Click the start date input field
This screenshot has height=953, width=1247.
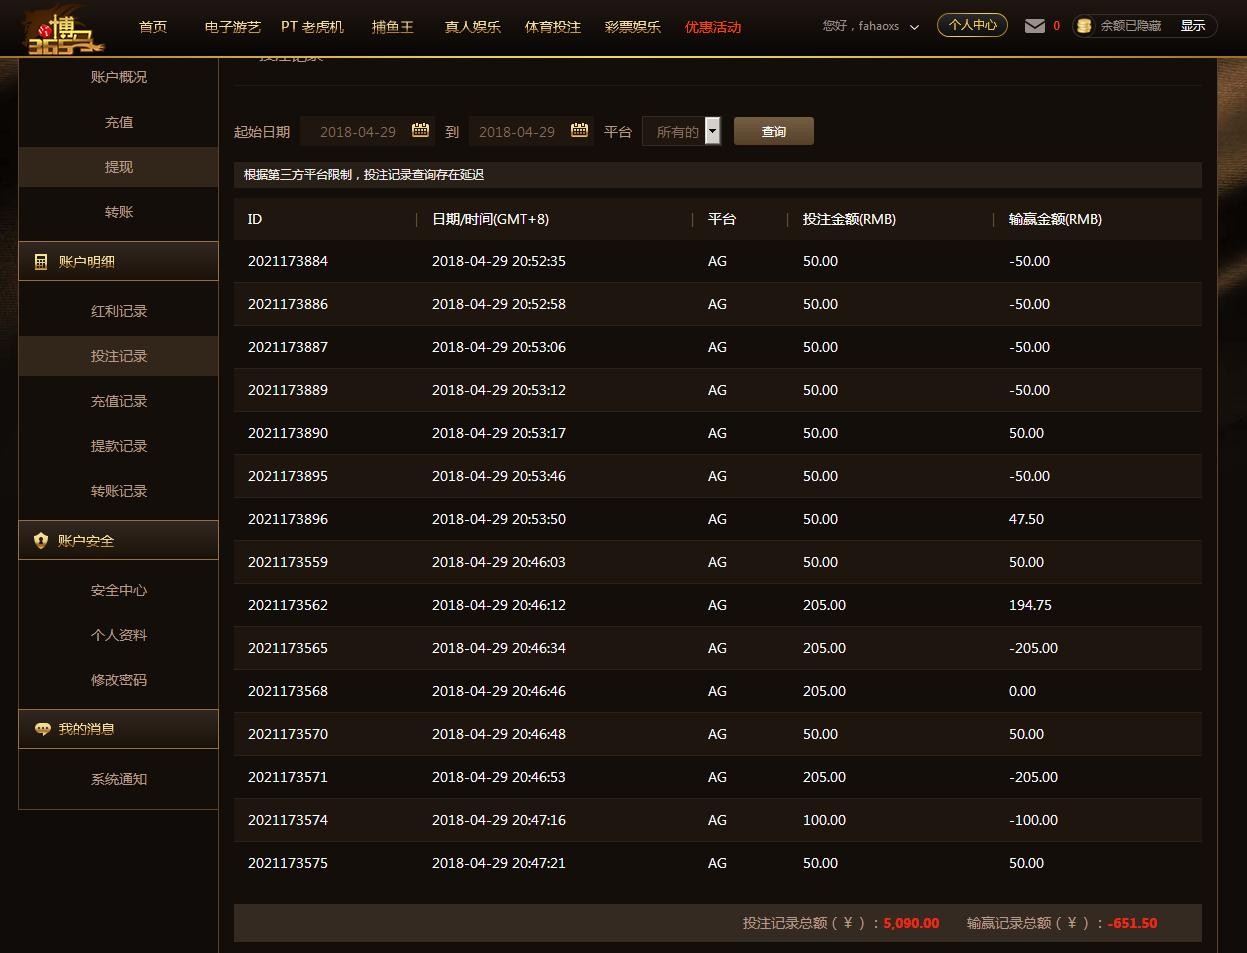click(x=357, y=131)
